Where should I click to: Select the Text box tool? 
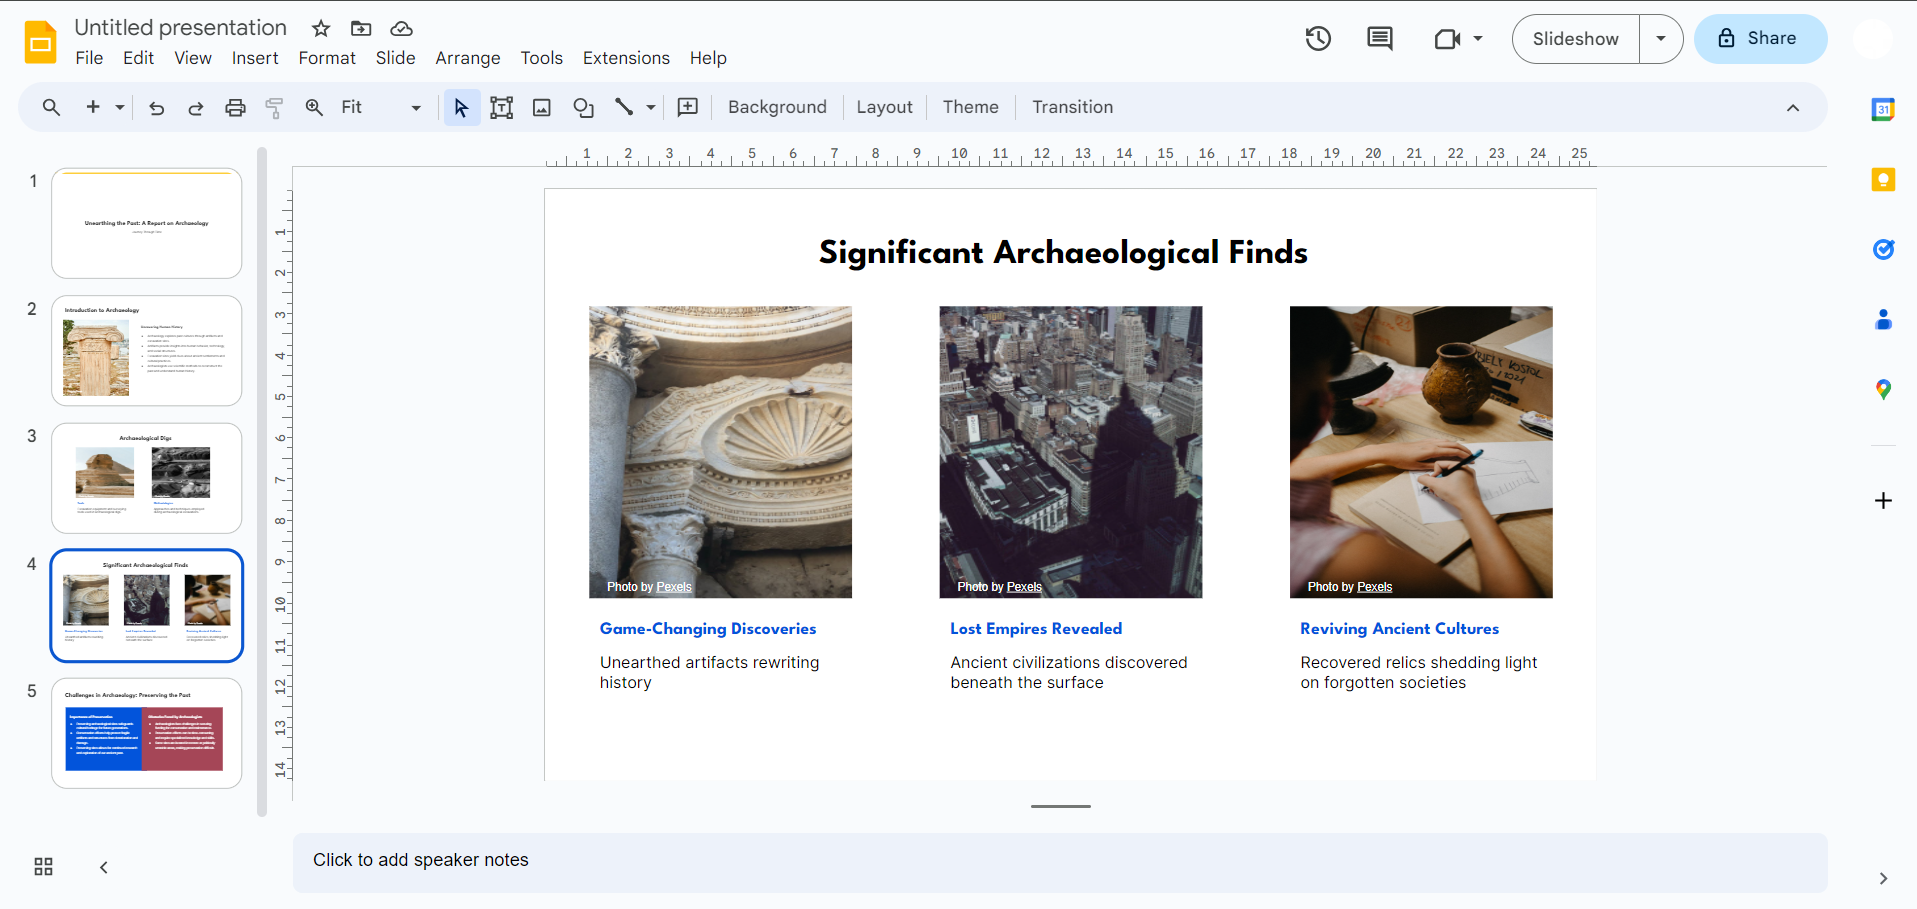point(501,108)
